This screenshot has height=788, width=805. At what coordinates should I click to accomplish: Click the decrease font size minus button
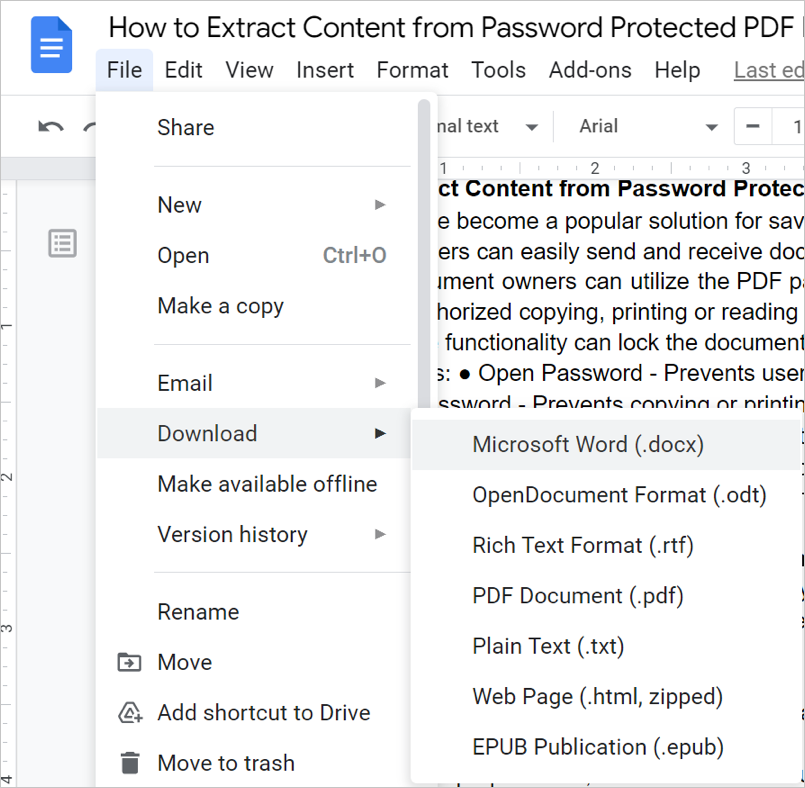click(753, 127)
